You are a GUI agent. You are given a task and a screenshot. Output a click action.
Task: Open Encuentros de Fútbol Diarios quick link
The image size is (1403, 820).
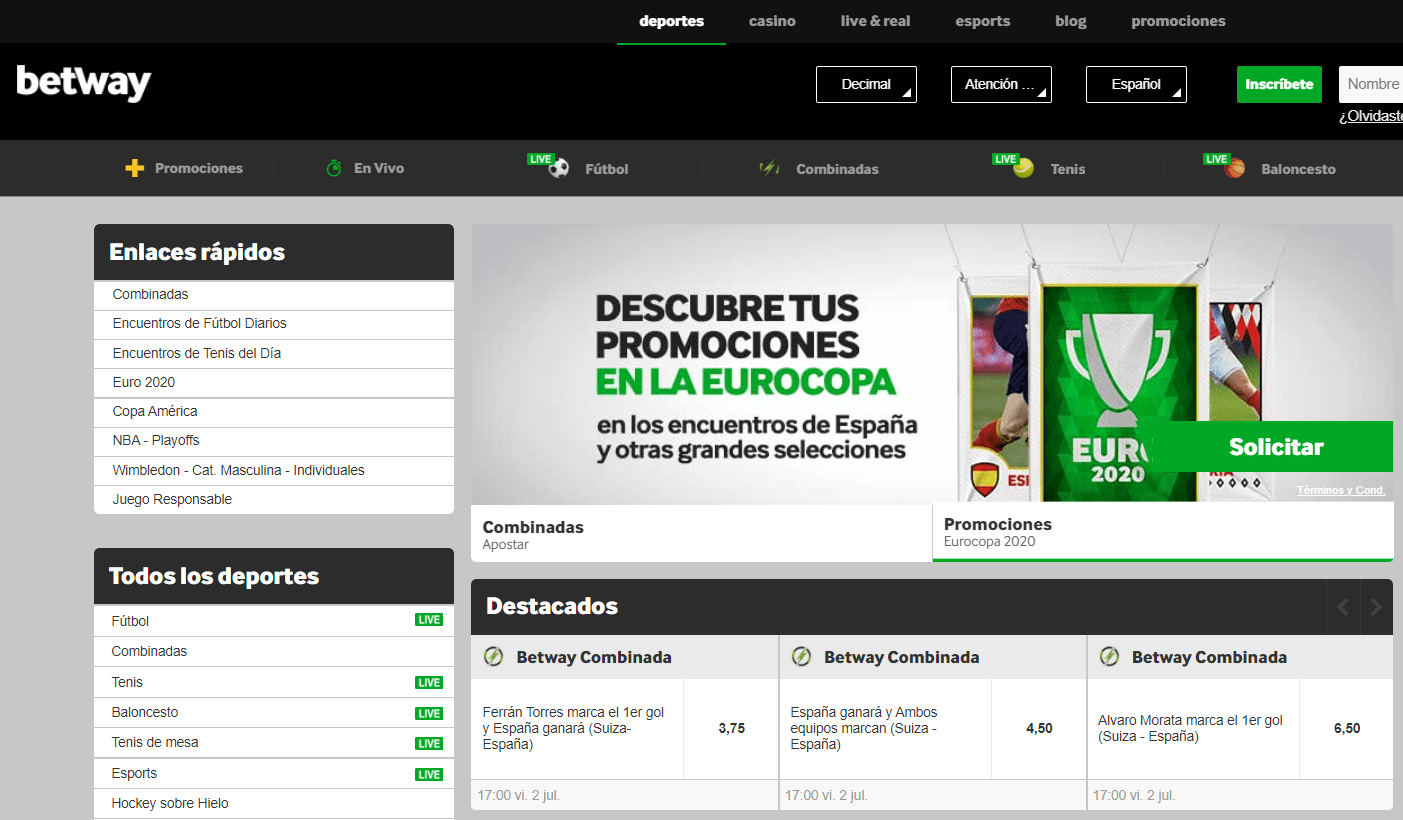(274, 324)
